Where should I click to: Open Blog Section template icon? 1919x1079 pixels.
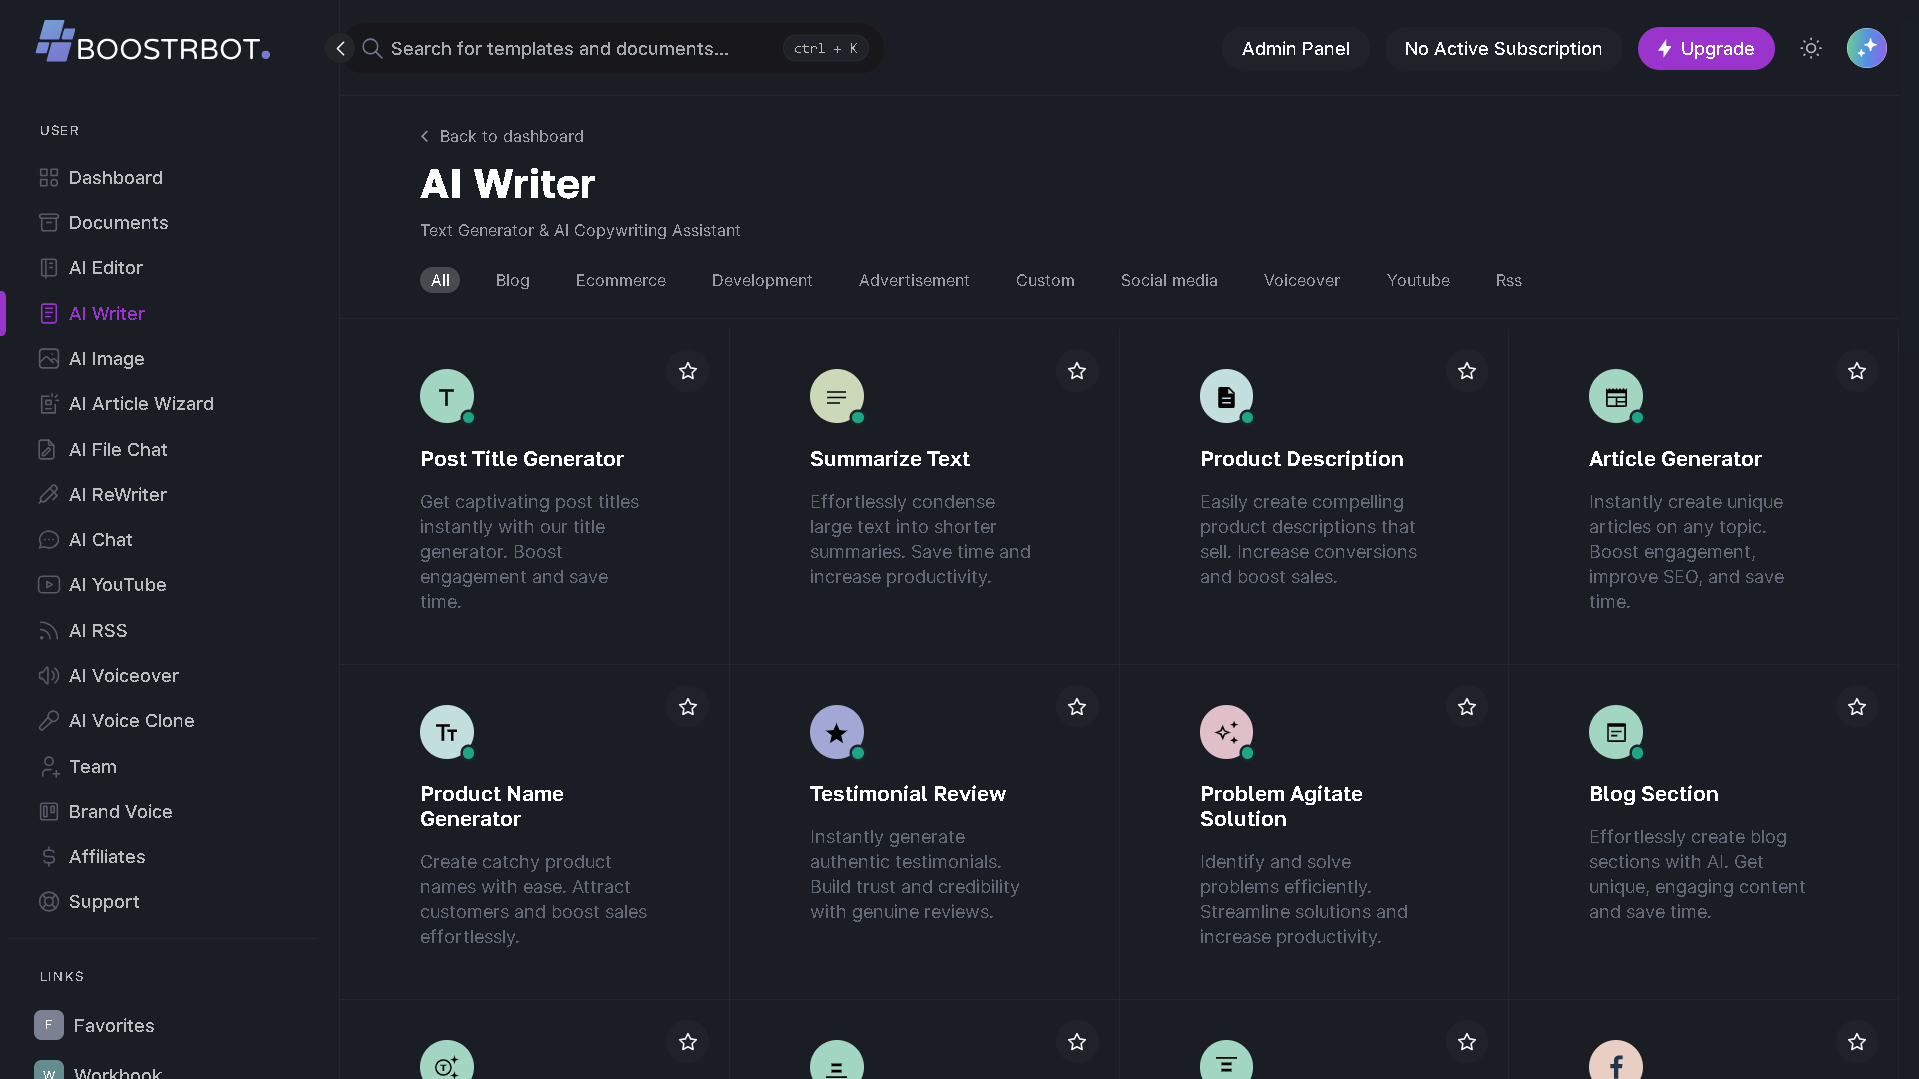(x=1616, y=733)
